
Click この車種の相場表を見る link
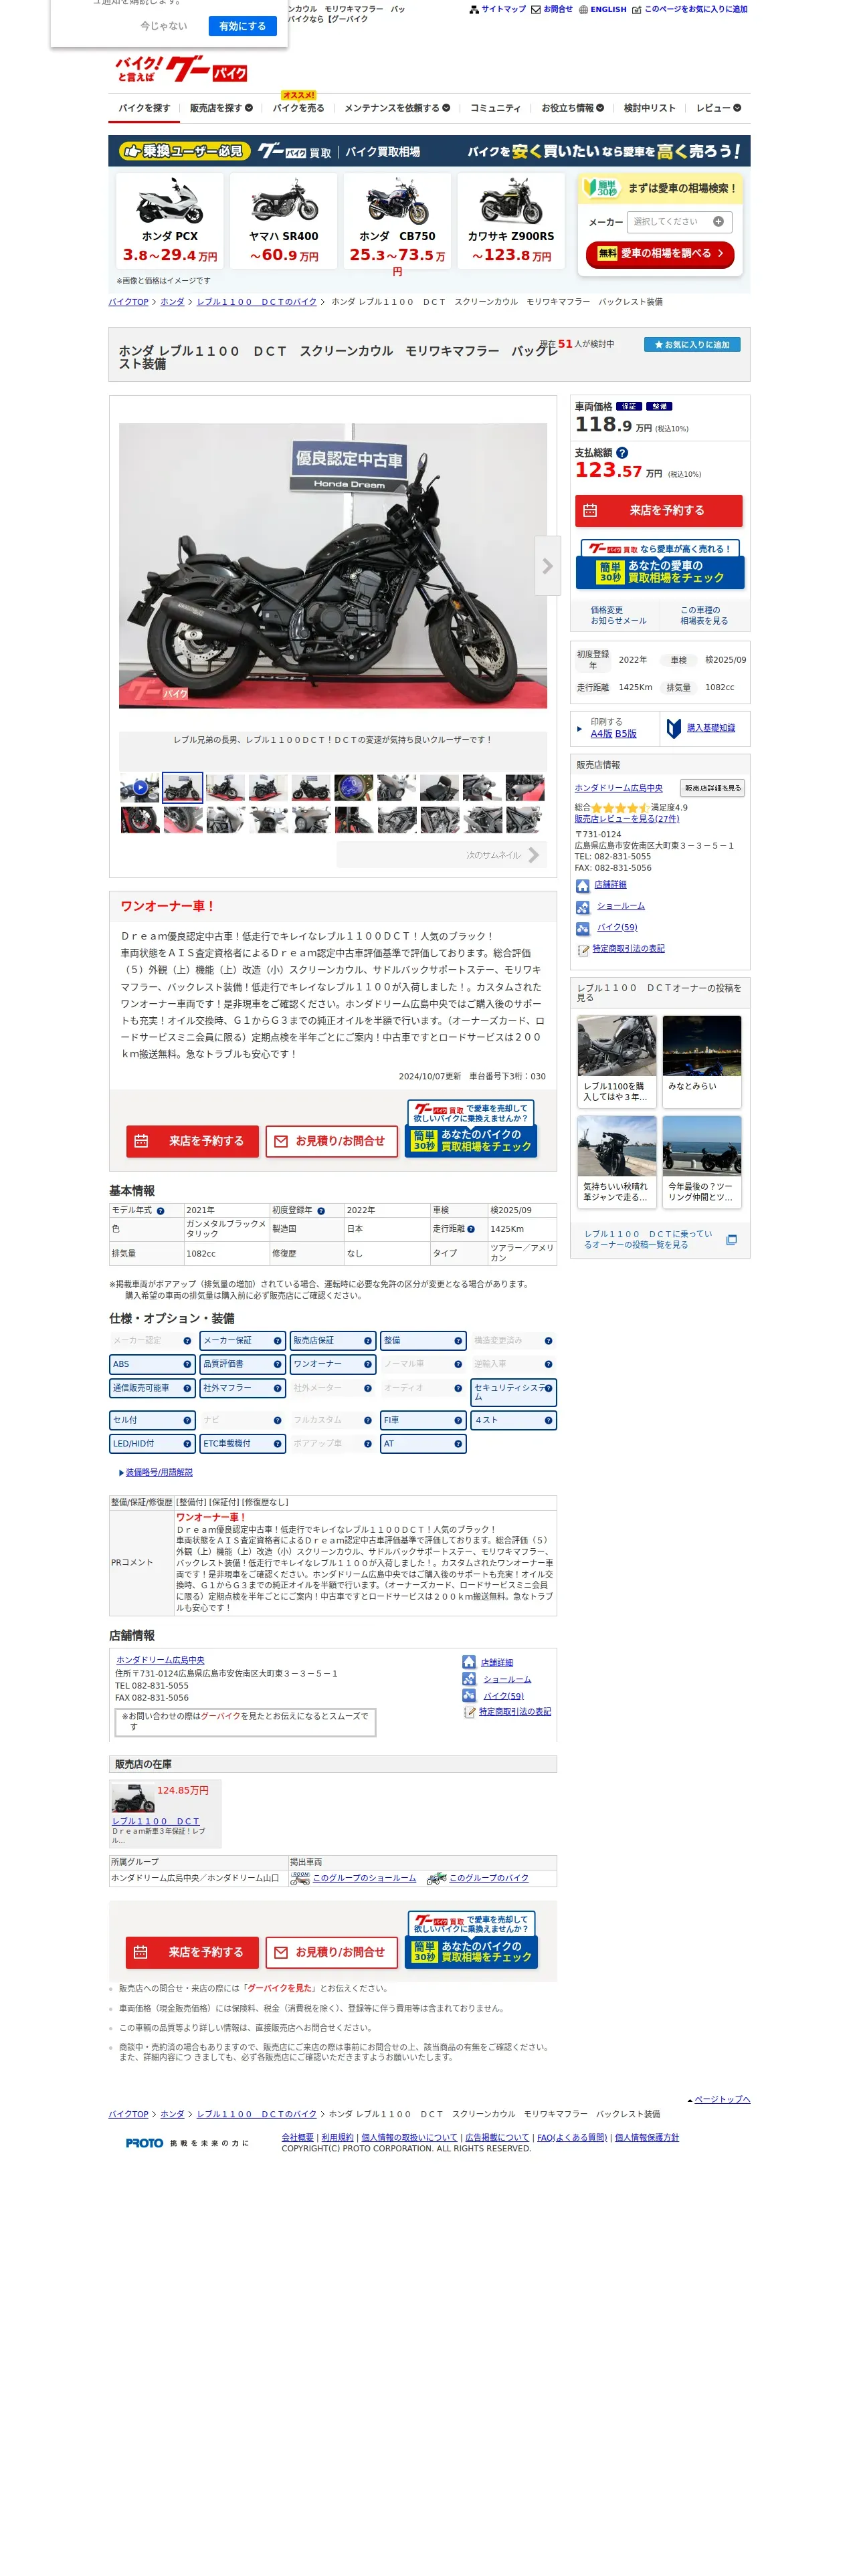point(704,615)
